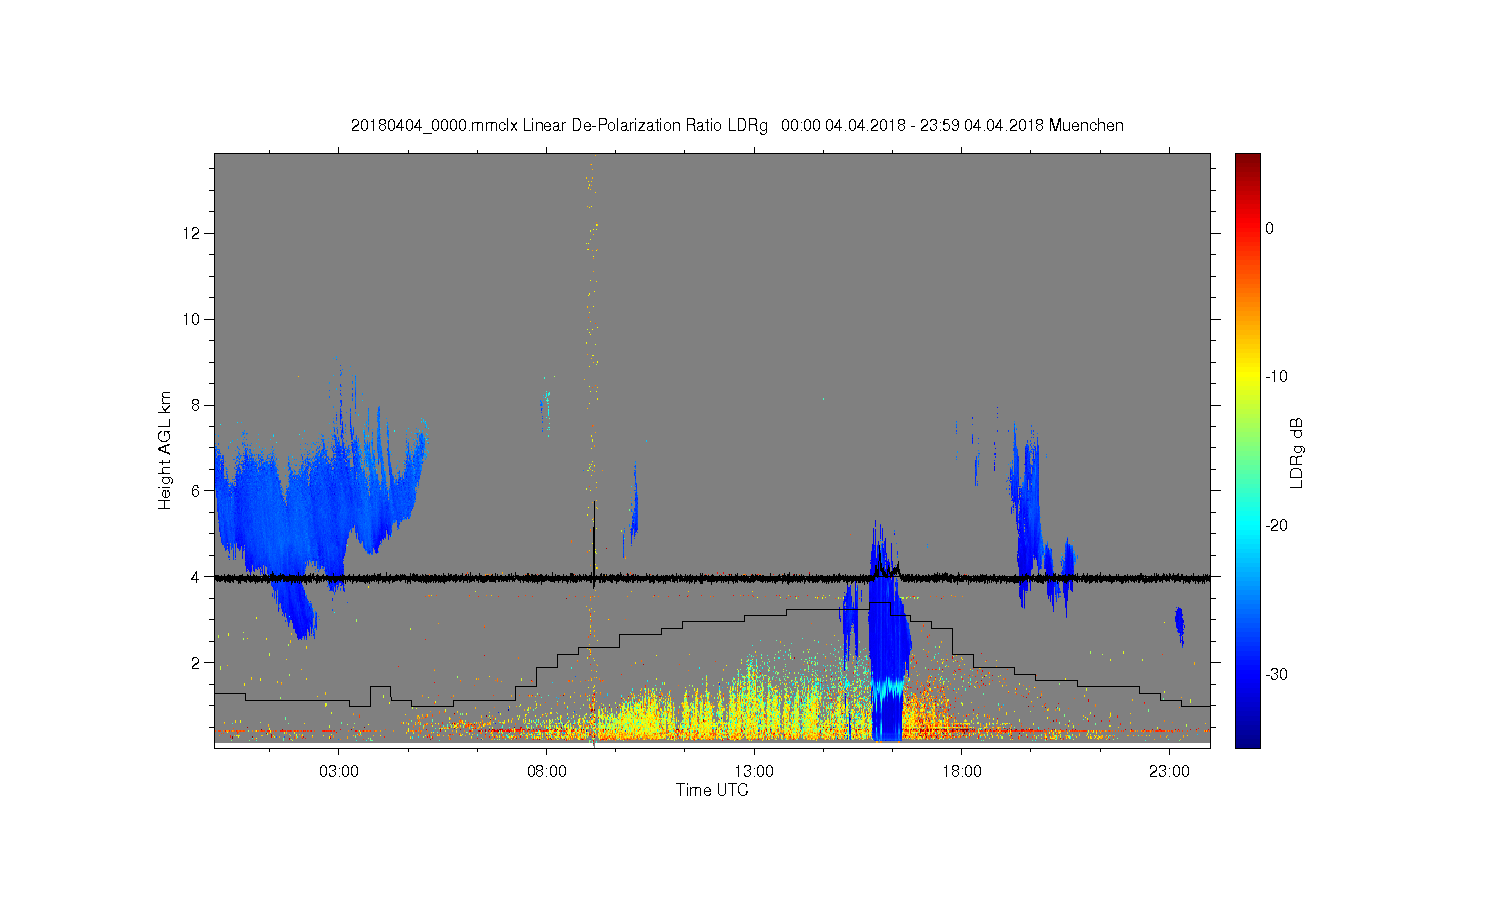Screen dimensions: 1500x900
Task: Click the 23:00 time tick label
Action: [x=1169, y=772]
